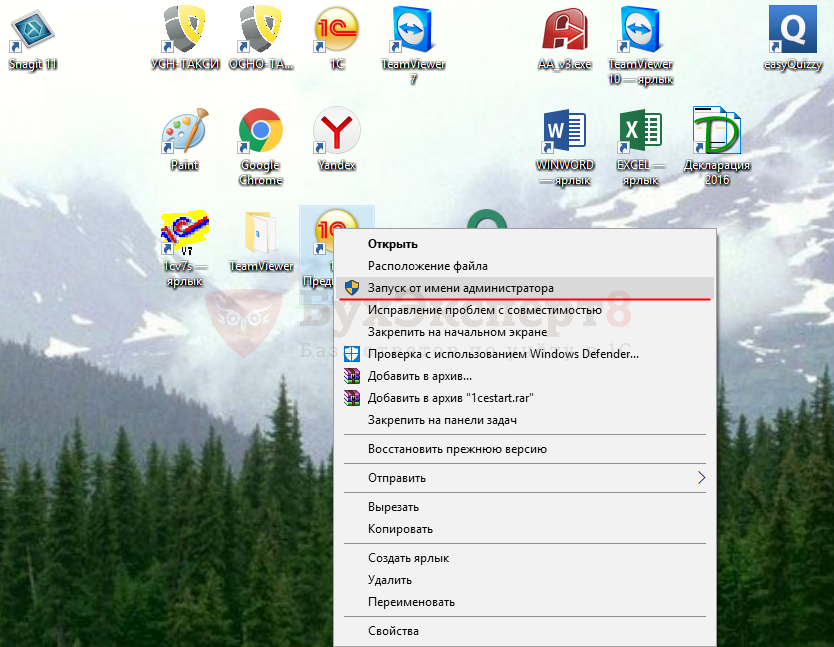Select the УСН-ТАКСИ desktop icon
834x647 pixels.
(x=185, y=38)
